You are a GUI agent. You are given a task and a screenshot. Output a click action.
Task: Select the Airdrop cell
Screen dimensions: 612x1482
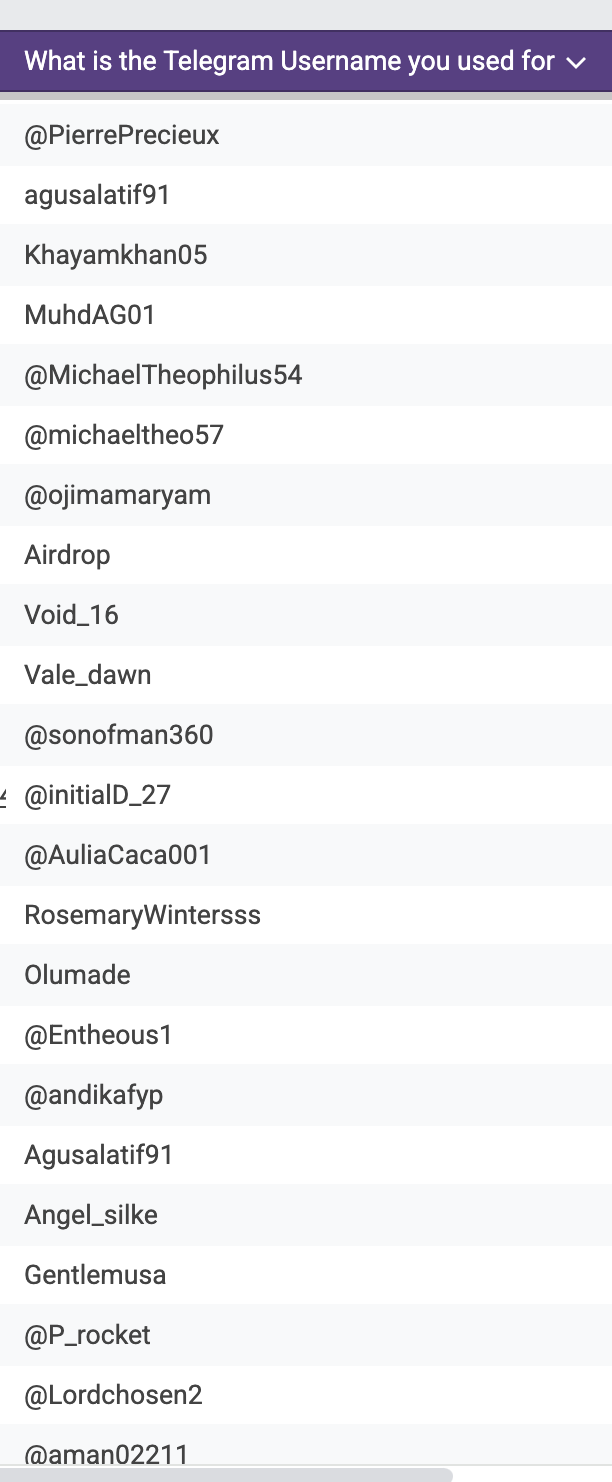pyautogui.click(x=306, y=555)
